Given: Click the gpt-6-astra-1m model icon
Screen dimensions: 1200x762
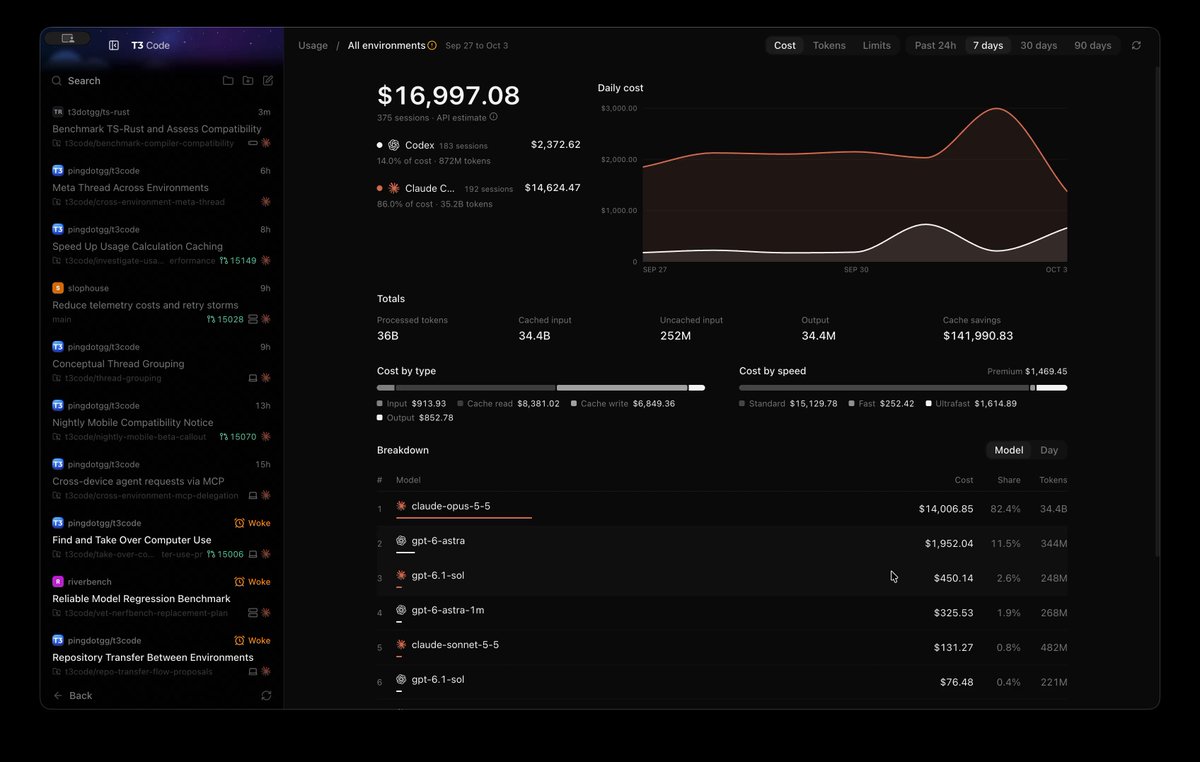Looking at the screenshot, I should 401,610.
